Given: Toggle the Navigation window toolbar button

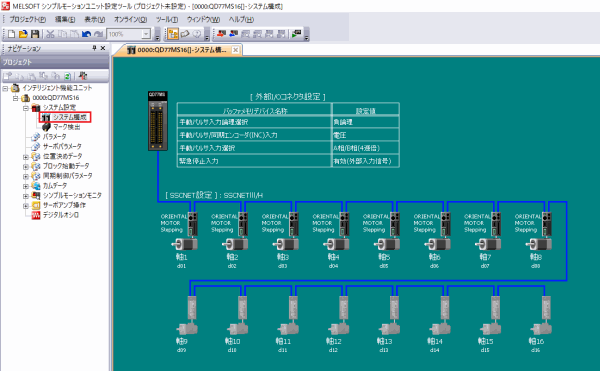Looking at the screenshot, I should click(x=173, y=34).
